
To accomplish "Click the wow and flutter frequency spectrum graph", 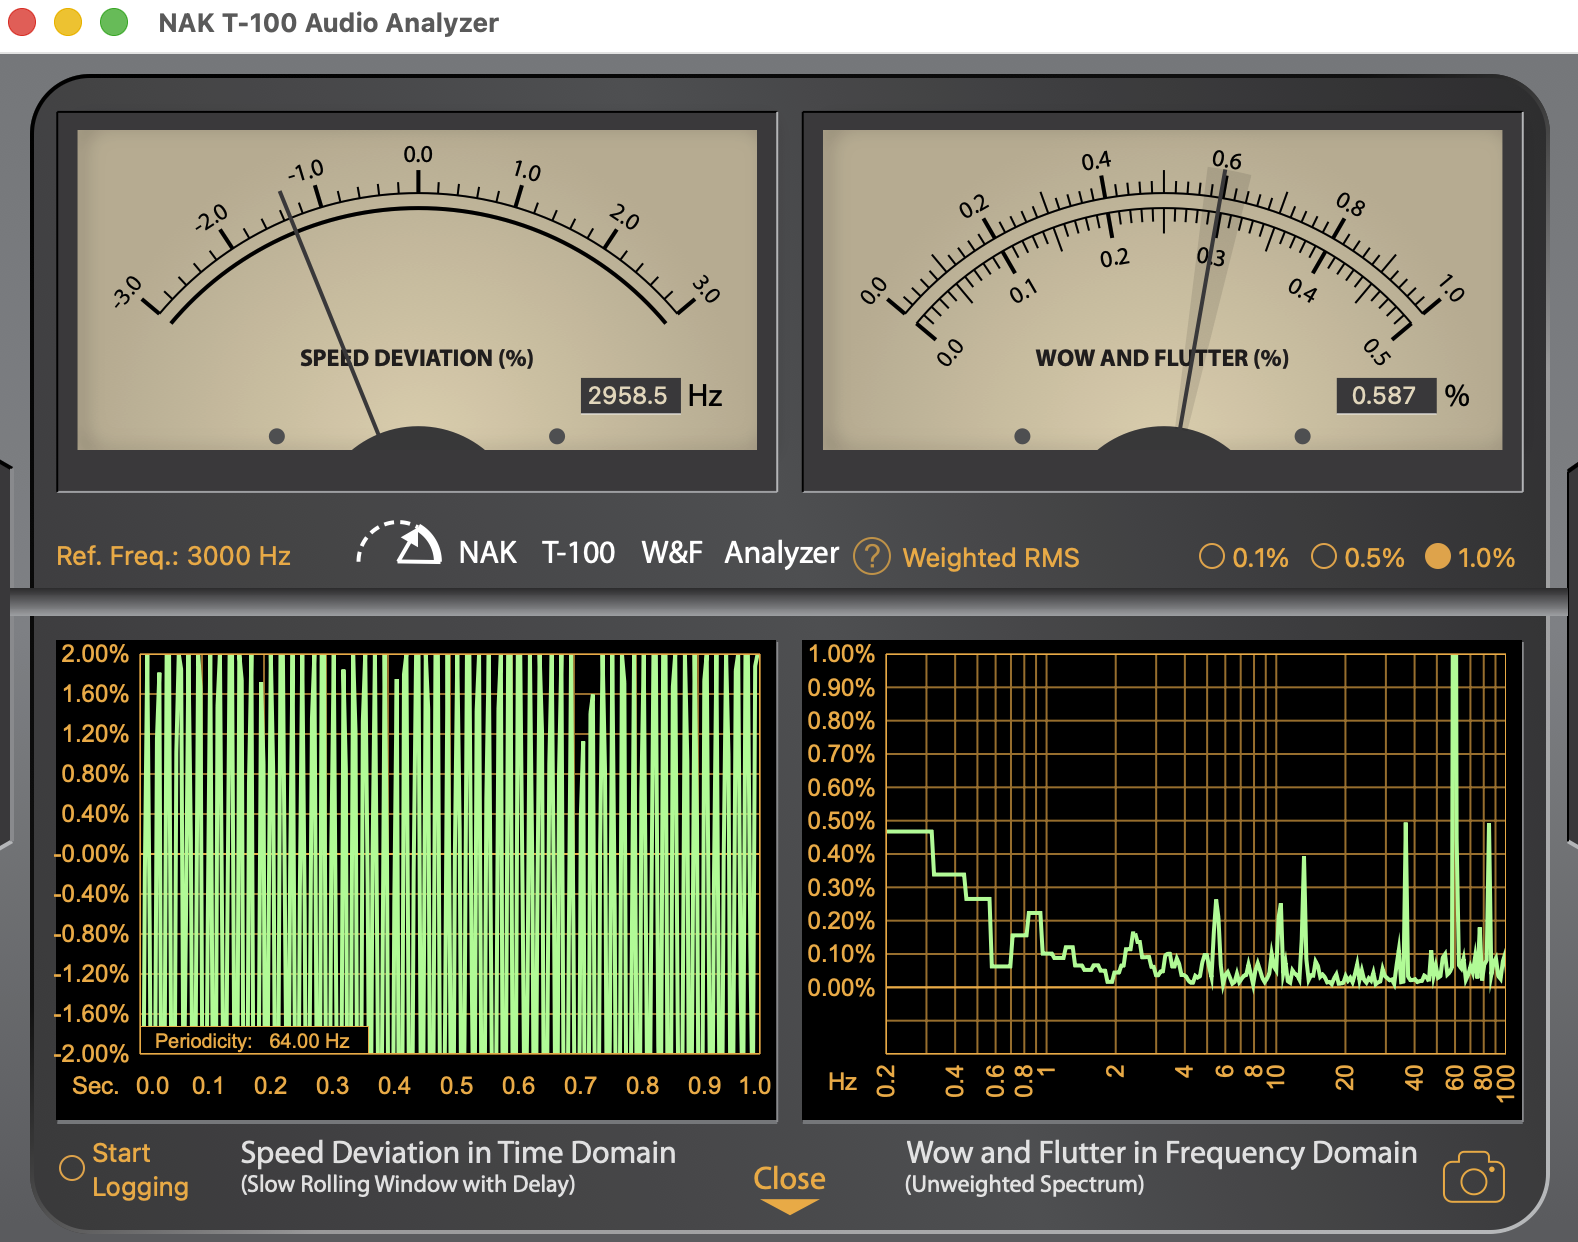I will (x=1196, y=854).
